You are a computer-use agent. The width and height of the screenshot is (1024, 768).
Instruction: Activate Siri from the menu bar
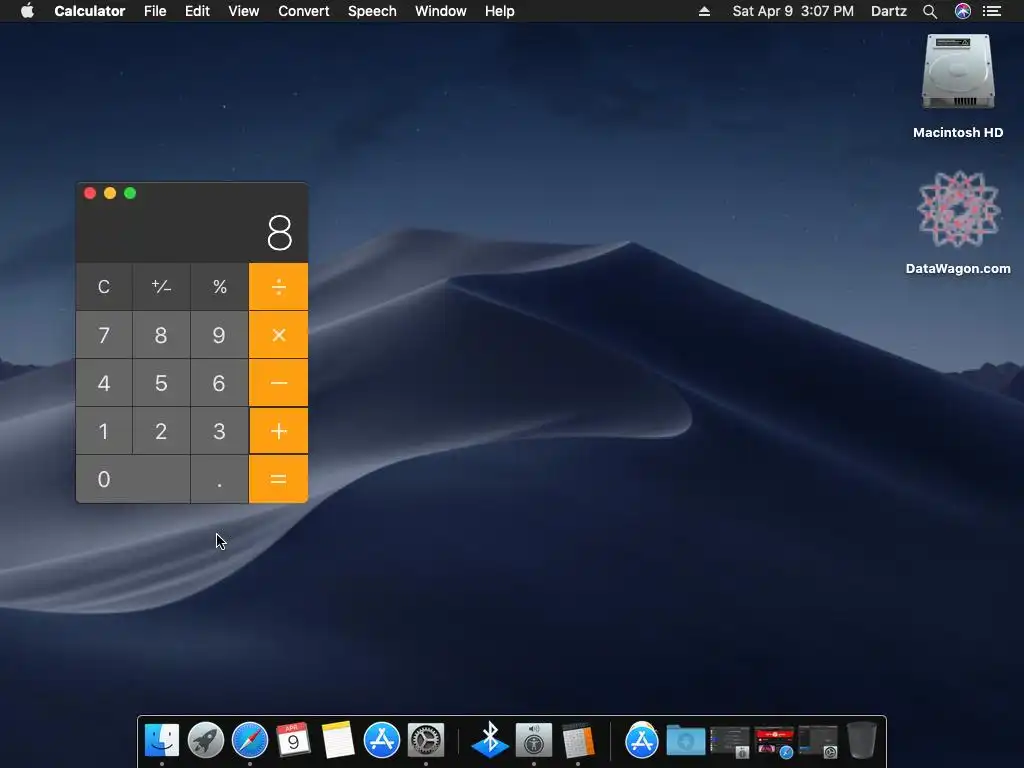(963, 11)
